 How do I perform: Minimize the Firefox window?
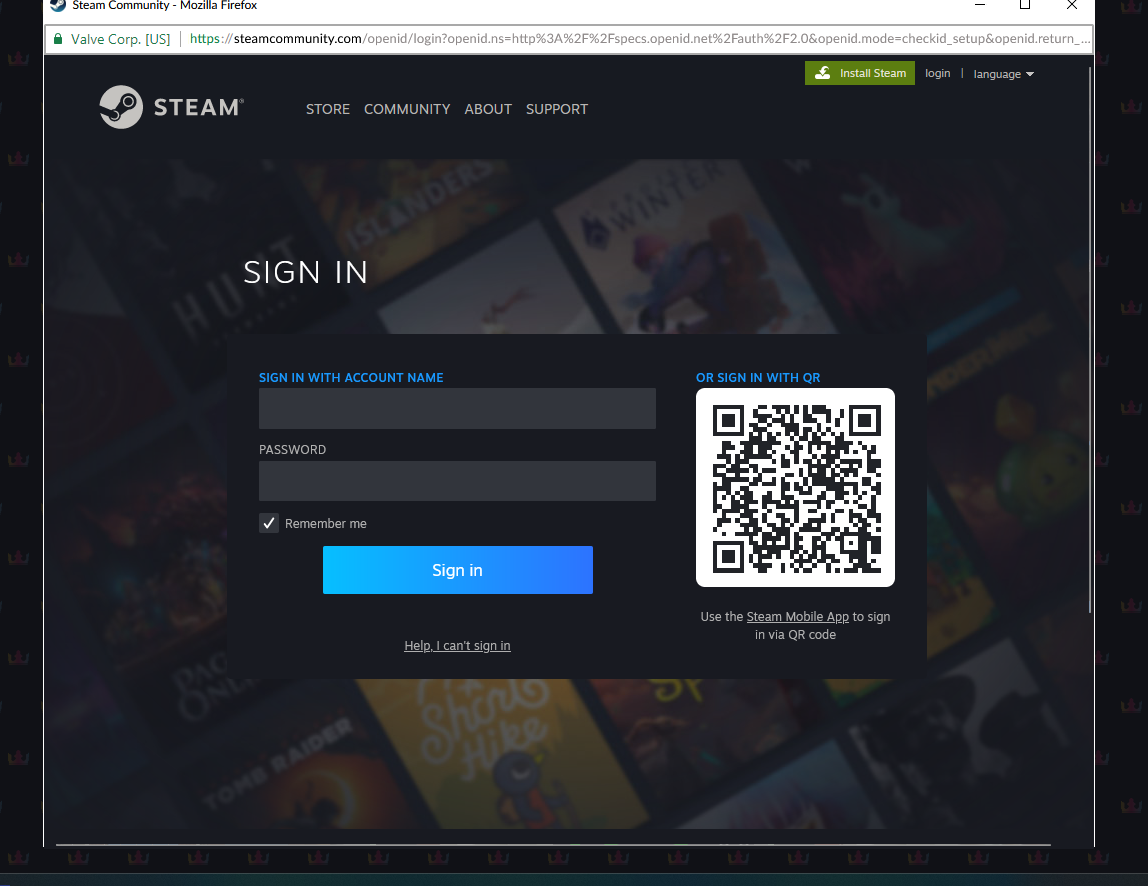click(x=980, y=5)
